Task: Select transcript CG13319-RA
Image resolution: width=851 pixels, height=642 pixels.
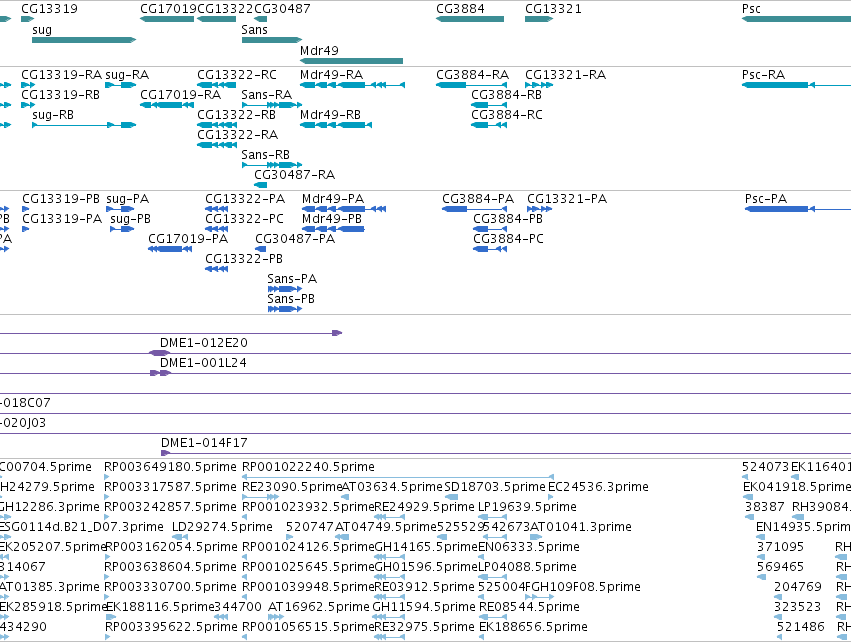Action: [61, 75]
